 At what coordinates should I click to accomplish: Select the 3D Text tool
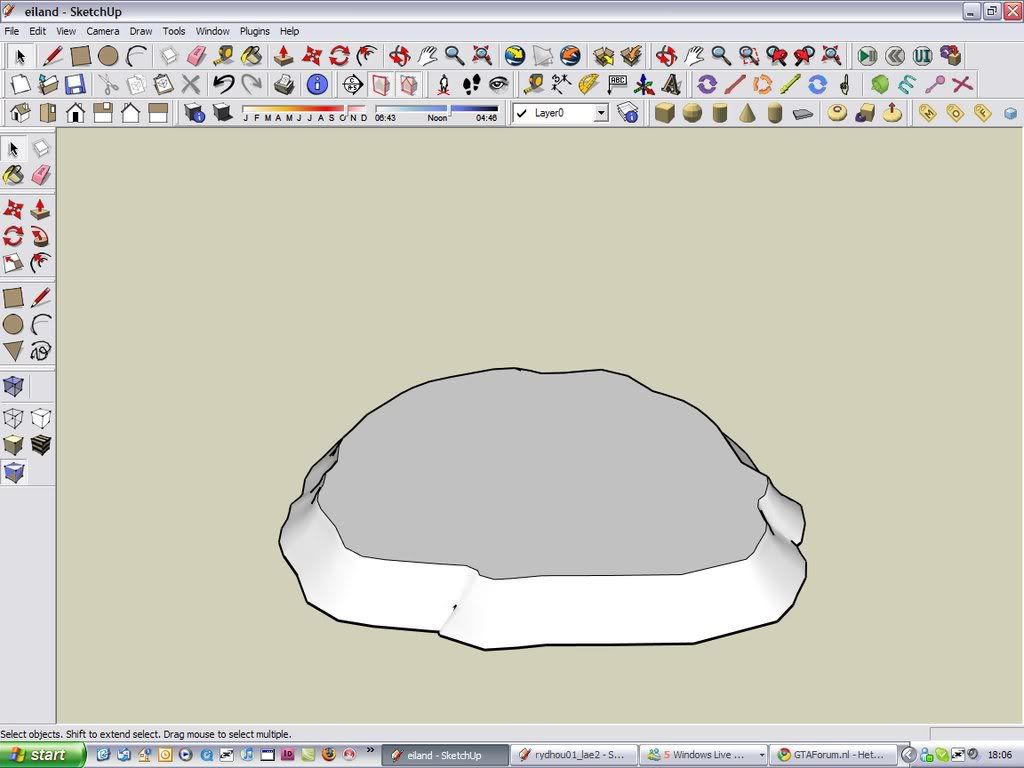671,84
